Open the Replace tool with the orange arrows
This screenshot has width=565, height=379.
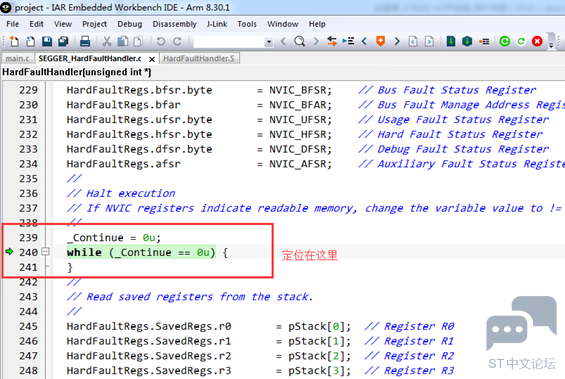coord(332,41)
